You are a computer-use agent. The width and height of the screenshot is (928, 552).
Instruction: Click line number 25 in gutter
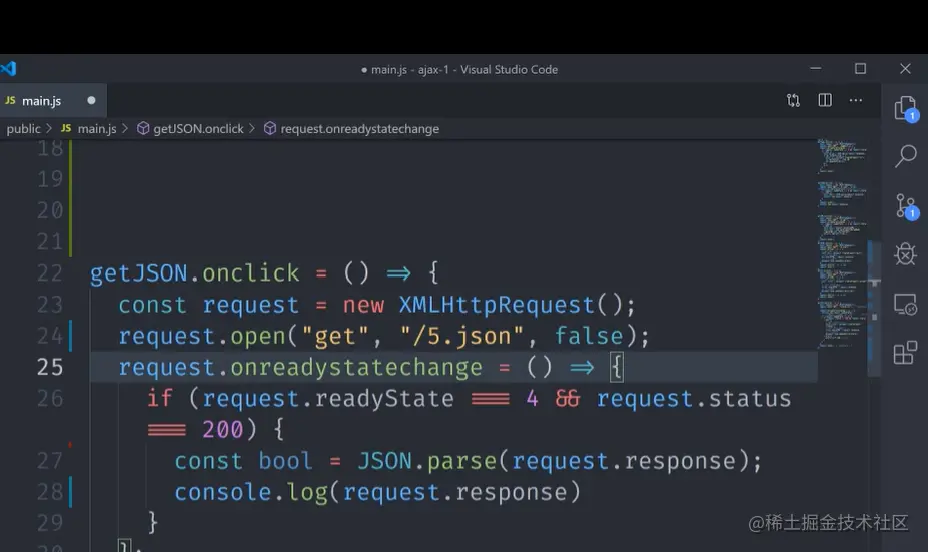(x=50, y=367)
